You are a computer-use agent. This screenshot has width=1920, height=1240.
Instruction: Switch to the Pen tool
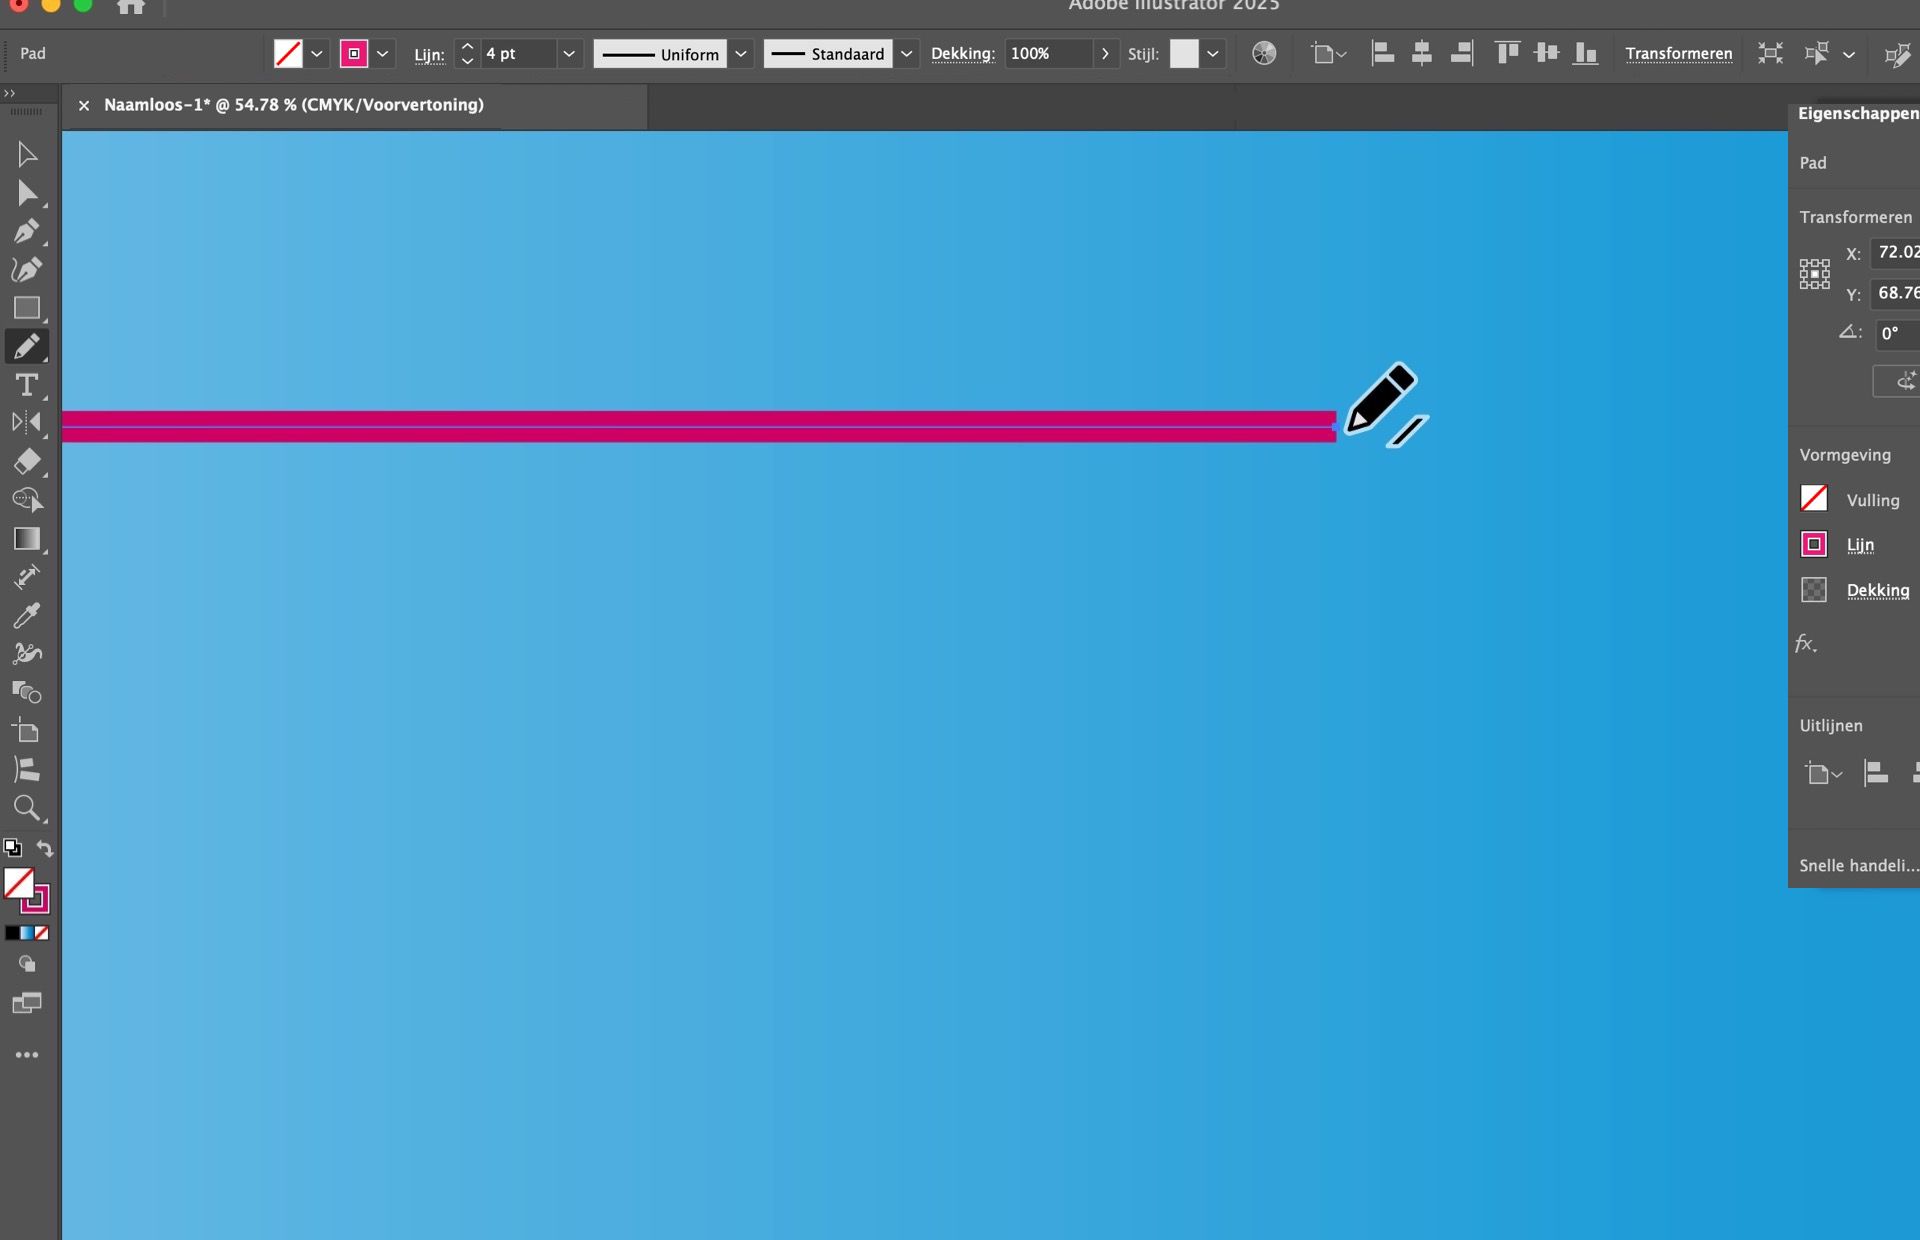[26, 231]
